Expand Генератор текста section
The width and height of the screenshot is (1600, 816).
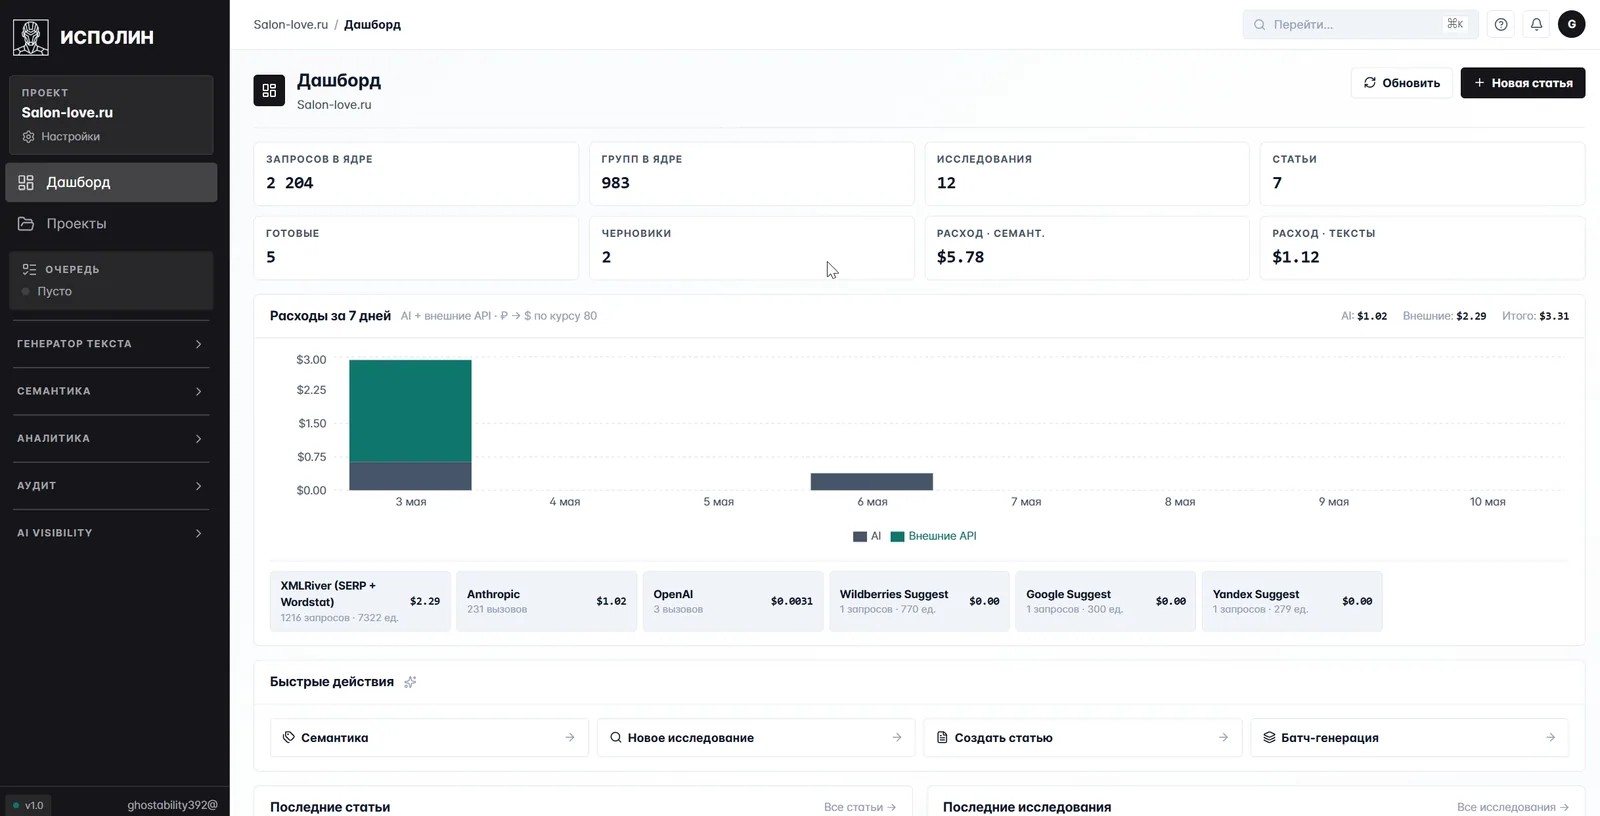(110, 344)
